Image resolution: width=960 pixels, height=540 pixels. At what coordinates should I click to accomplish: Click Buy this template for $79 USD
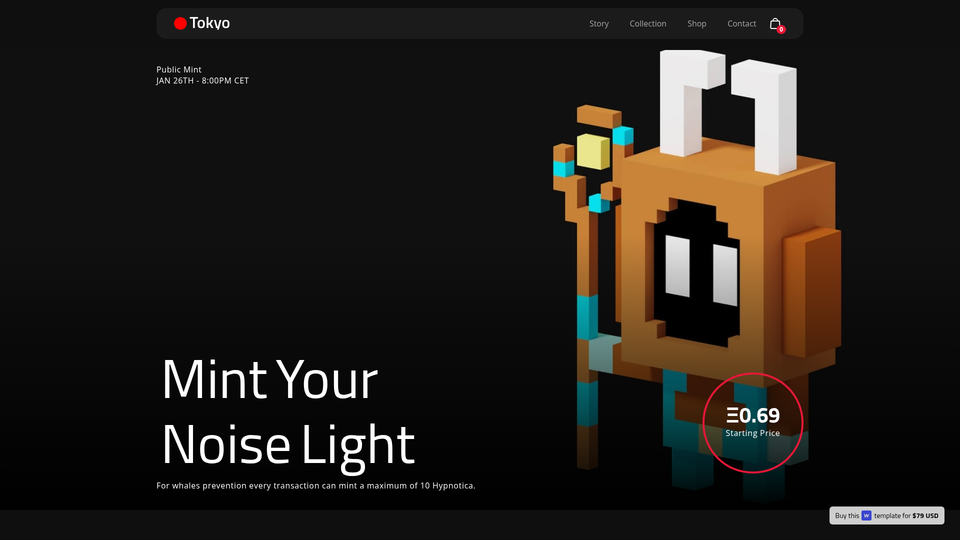point(887,516)
